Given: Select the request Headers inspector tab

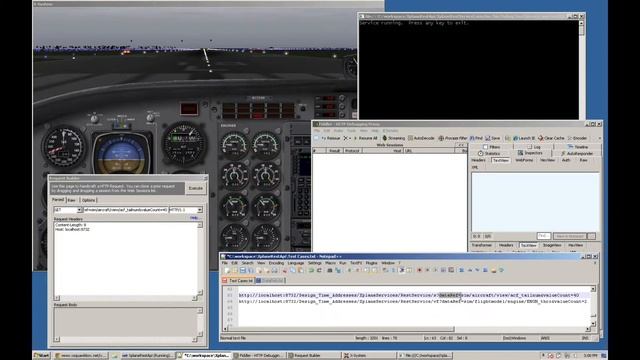Looking at the screenshot, I should [478, 160].
